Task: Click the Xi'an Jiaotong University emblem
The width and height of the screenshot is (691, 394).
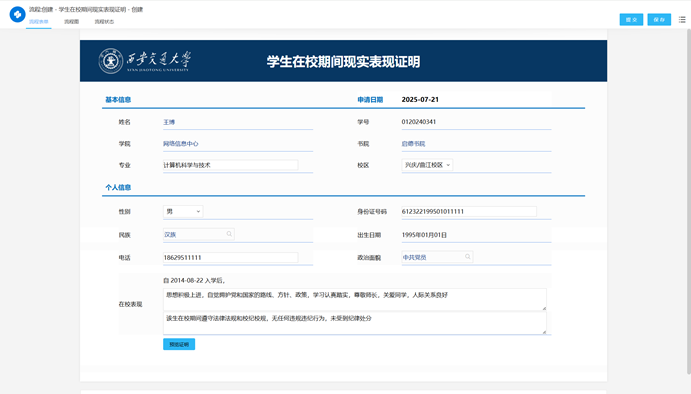Action: (x=110, y=61)
